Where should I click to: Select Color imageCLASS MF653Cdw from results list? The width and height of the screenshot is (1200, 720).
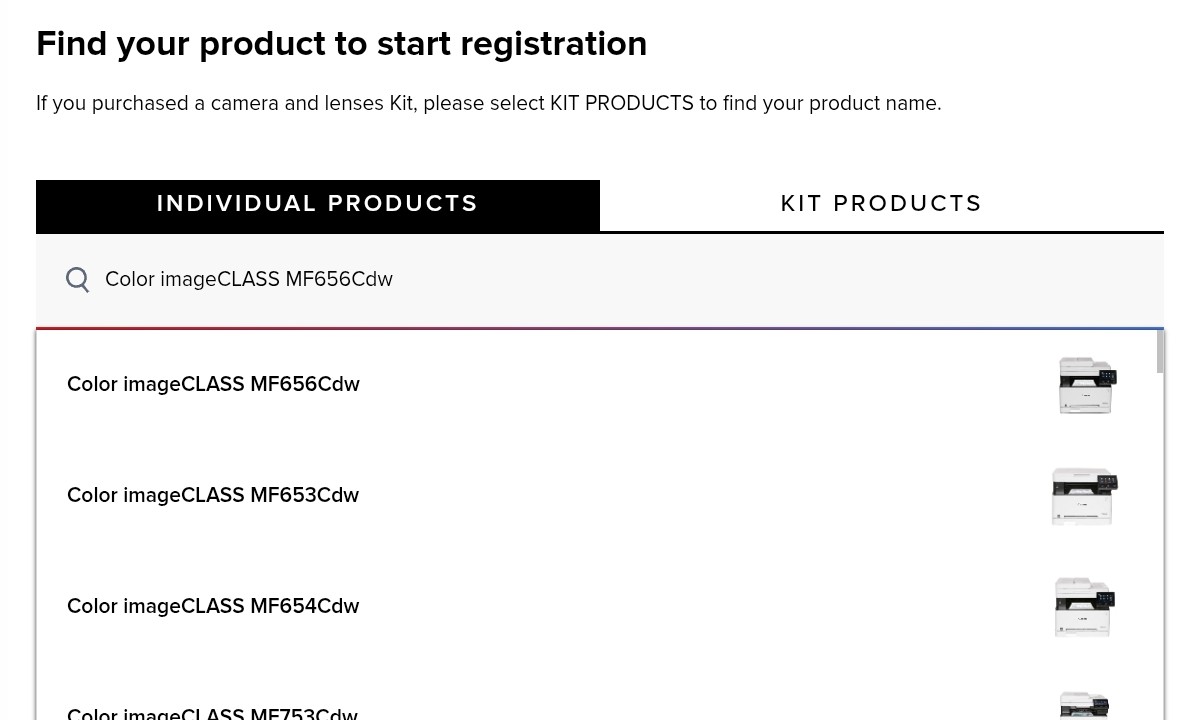pyautogui.click(x=213, y=495)
